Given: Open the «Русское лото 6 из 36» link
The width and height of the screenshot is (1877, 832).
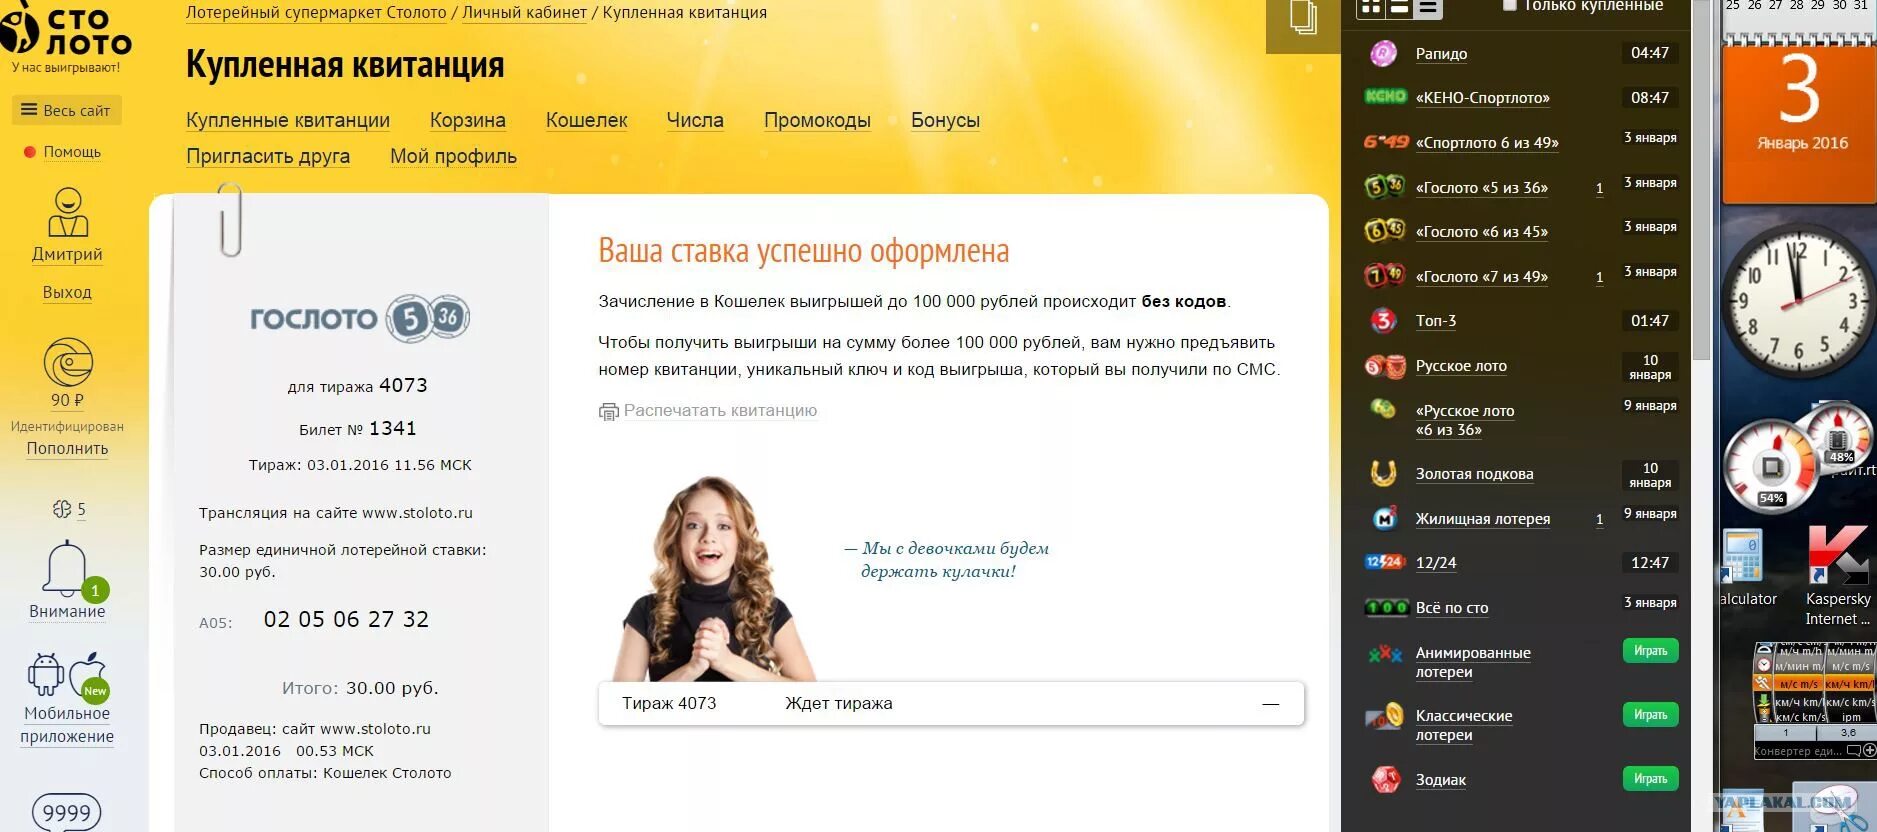Looking at the screenshot, I should pos(1465,420).
